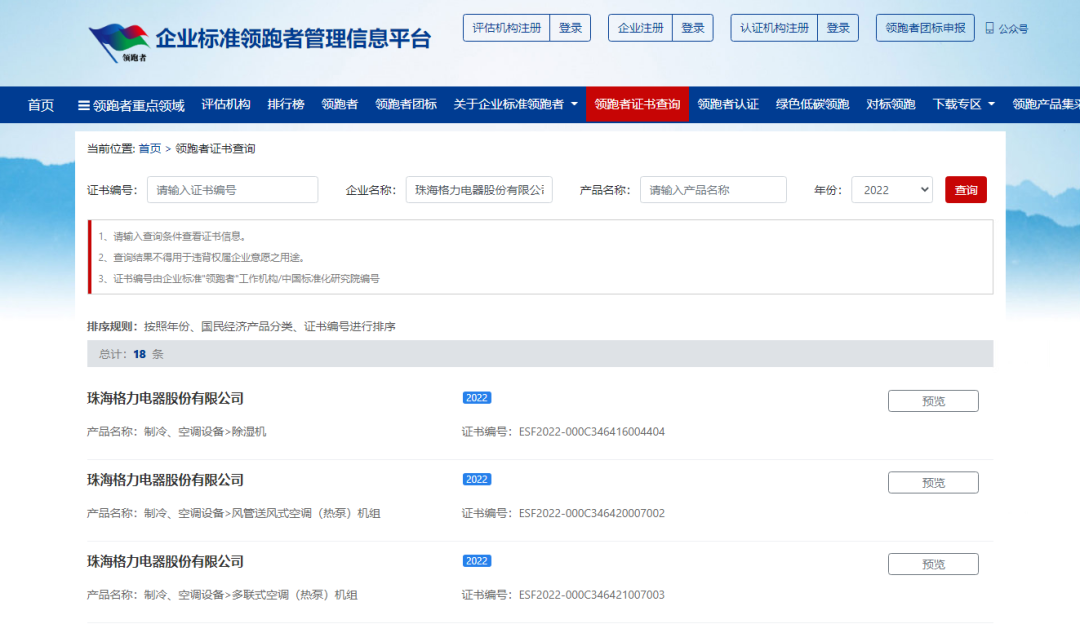Image resolution: width=1080 pixels, height=624 pixels.
Task: Open the 领跑者证书查询 tab
Action: (x=637, y=105)
